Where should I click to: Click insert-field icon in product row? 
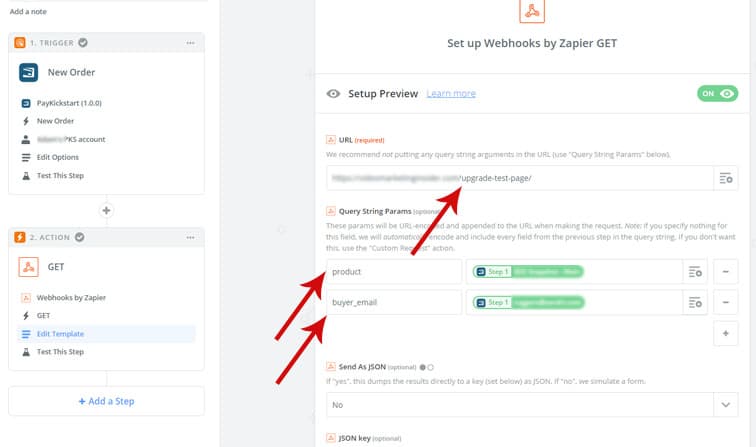pos(696,272)
